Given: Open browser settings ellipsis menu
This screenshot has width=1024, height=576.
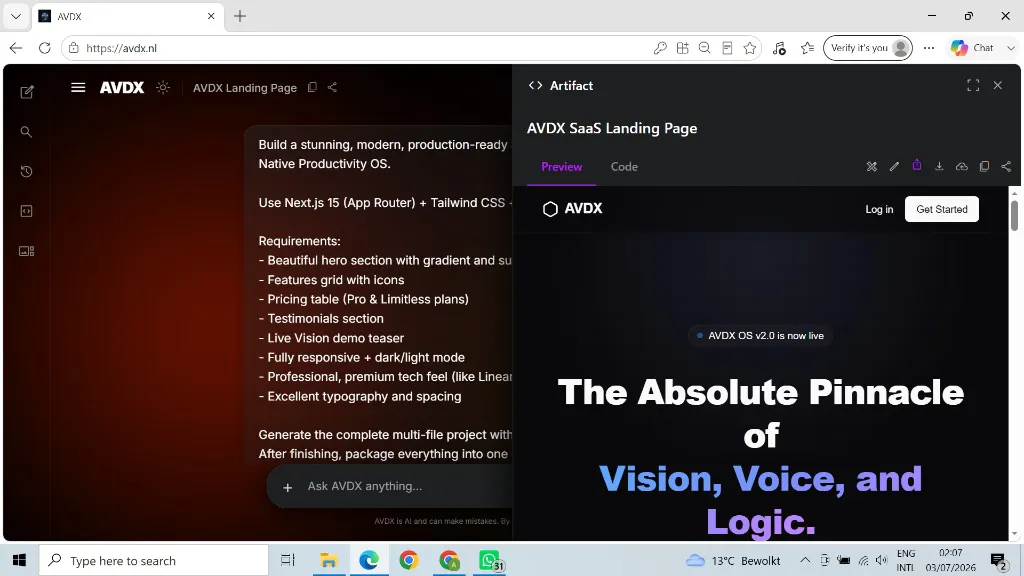Looking at the screenshot, I should point(929,48).
